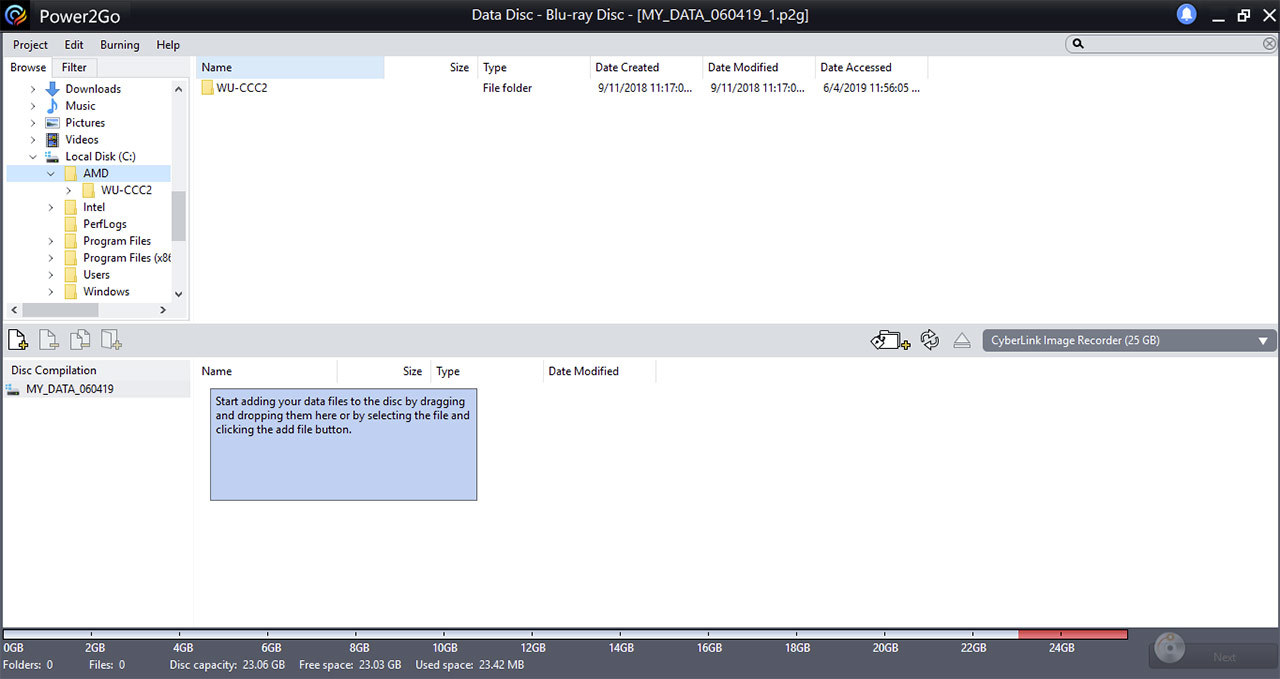1280x679 pixels.
Task: Select the PerfLogs folder in tree
Action: click(104, 224)
